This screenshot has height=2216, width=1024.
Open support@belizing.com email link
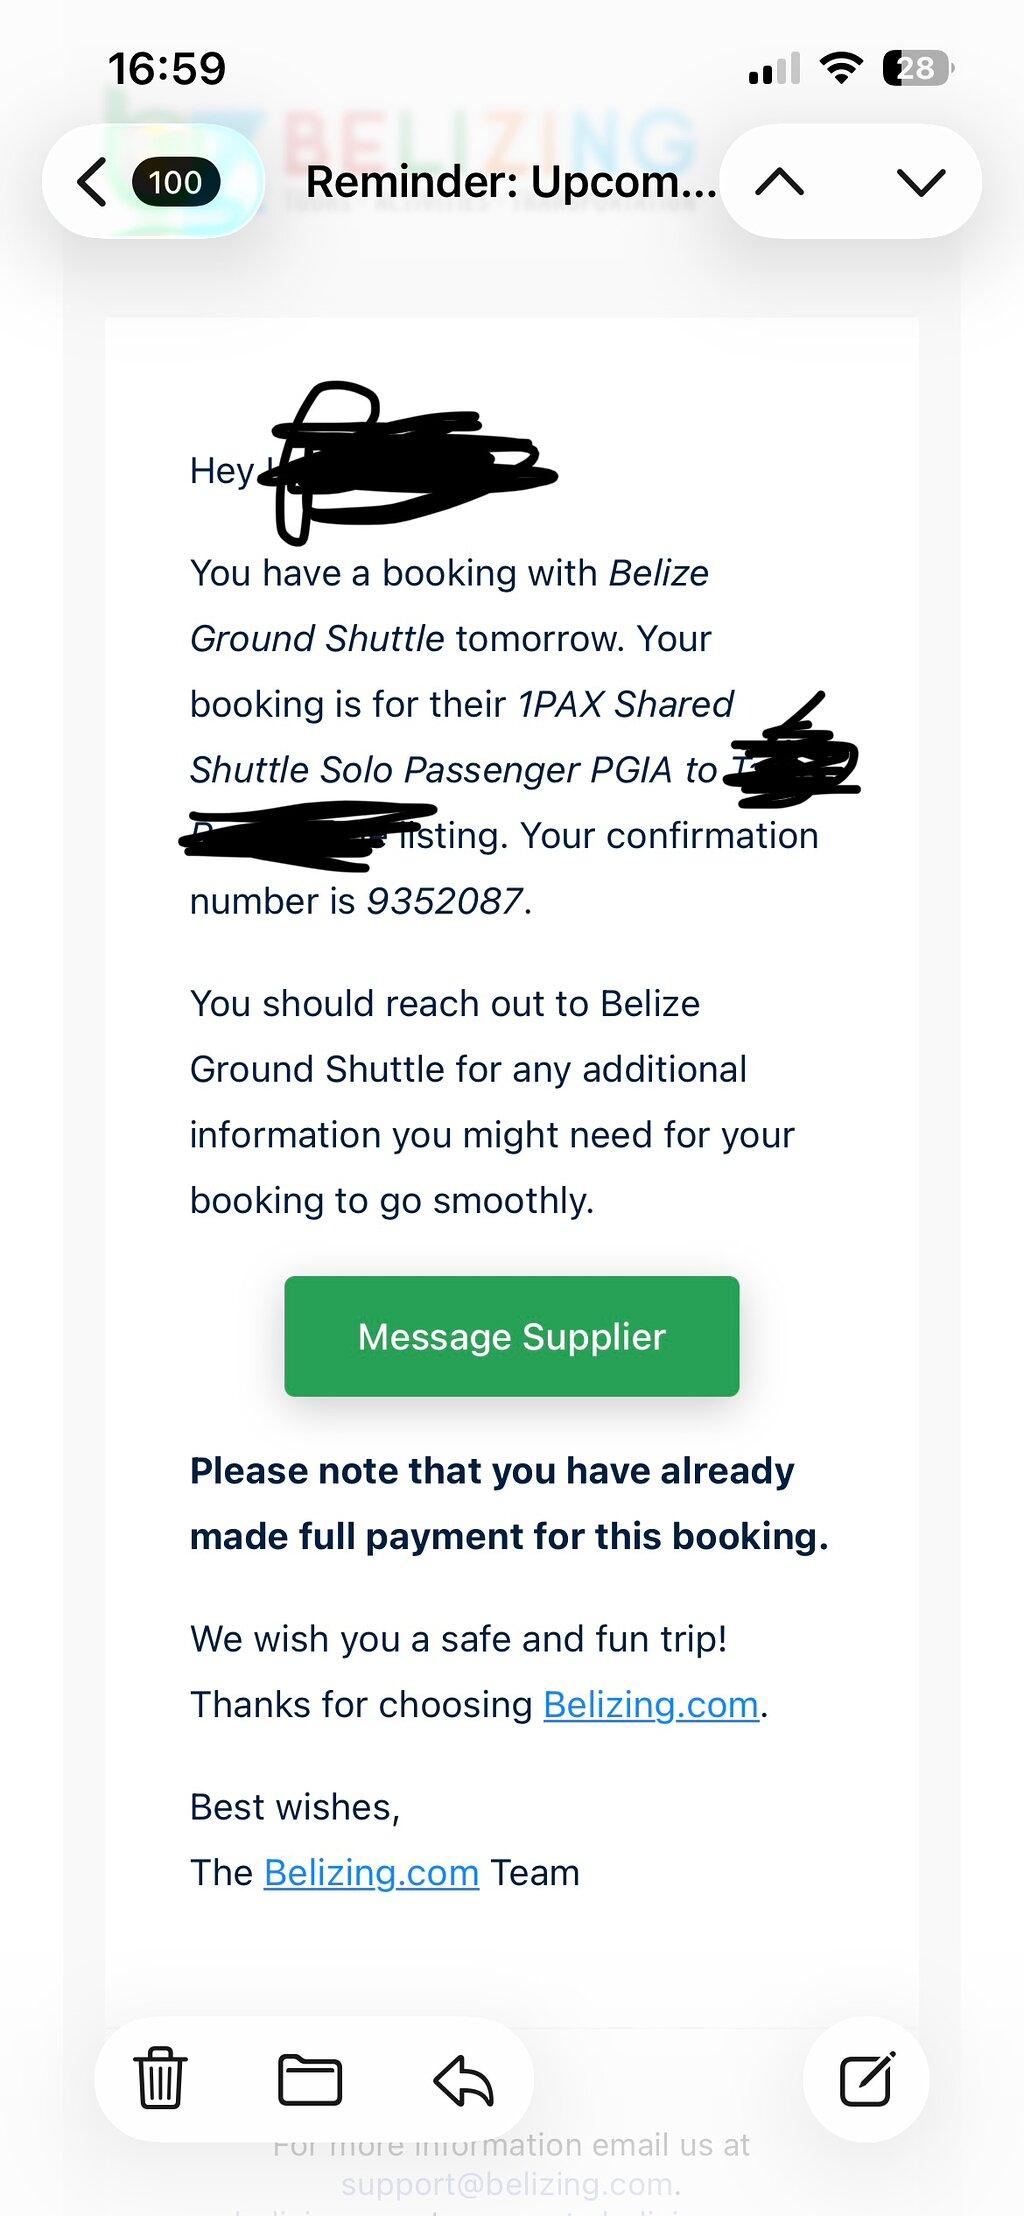[x=509, y=2185]
